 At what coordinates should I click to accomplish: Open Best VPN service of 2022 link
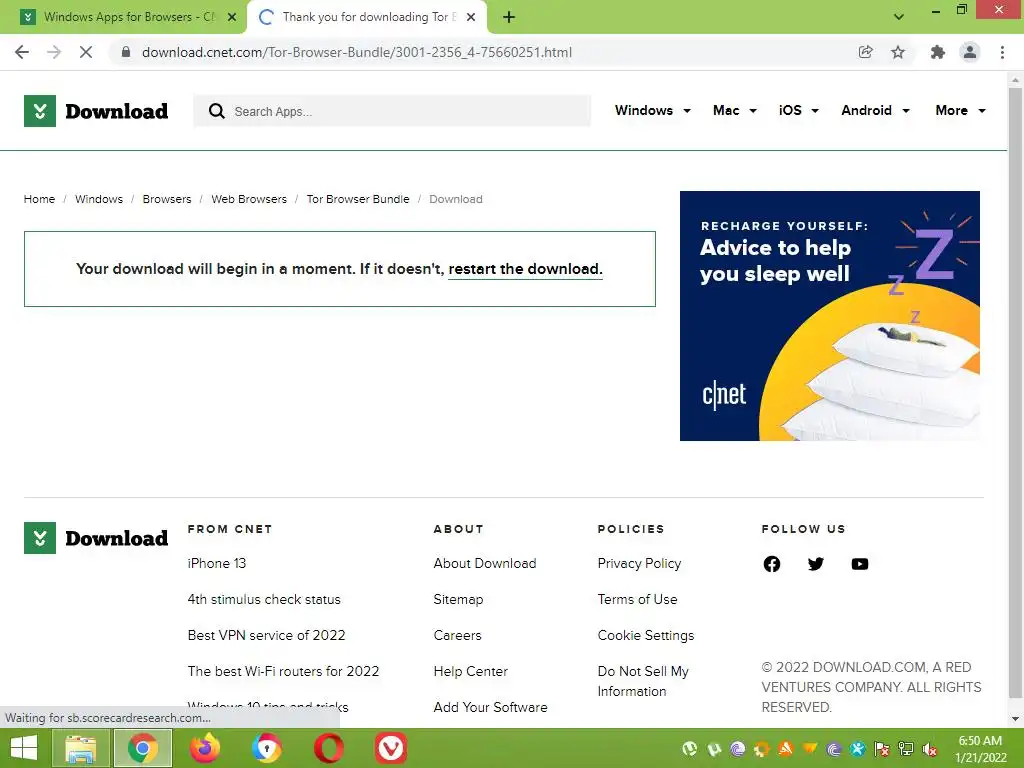point(266,635)
